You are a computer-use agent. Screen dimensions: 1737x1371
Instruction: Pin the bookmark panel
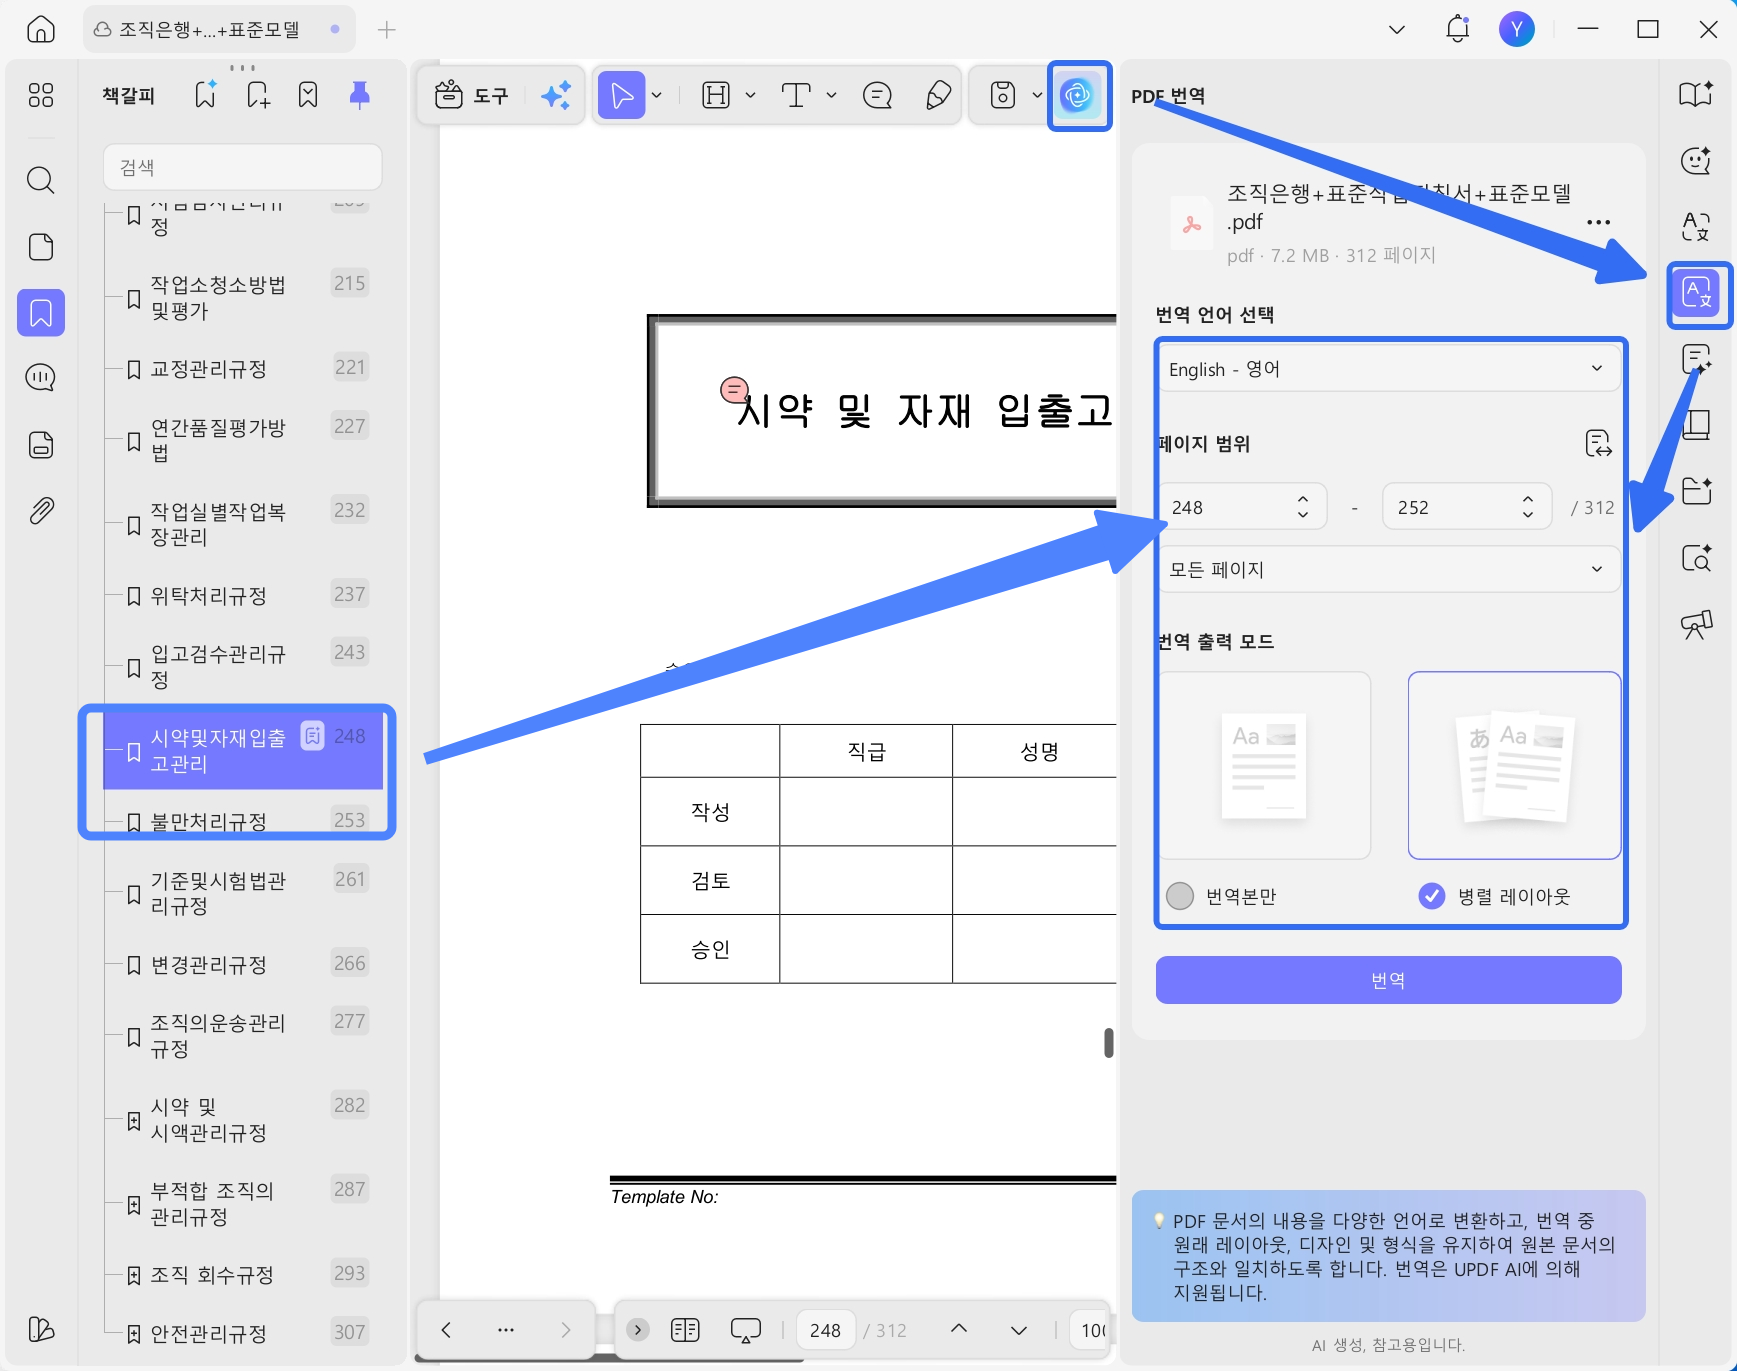point(360,95)
